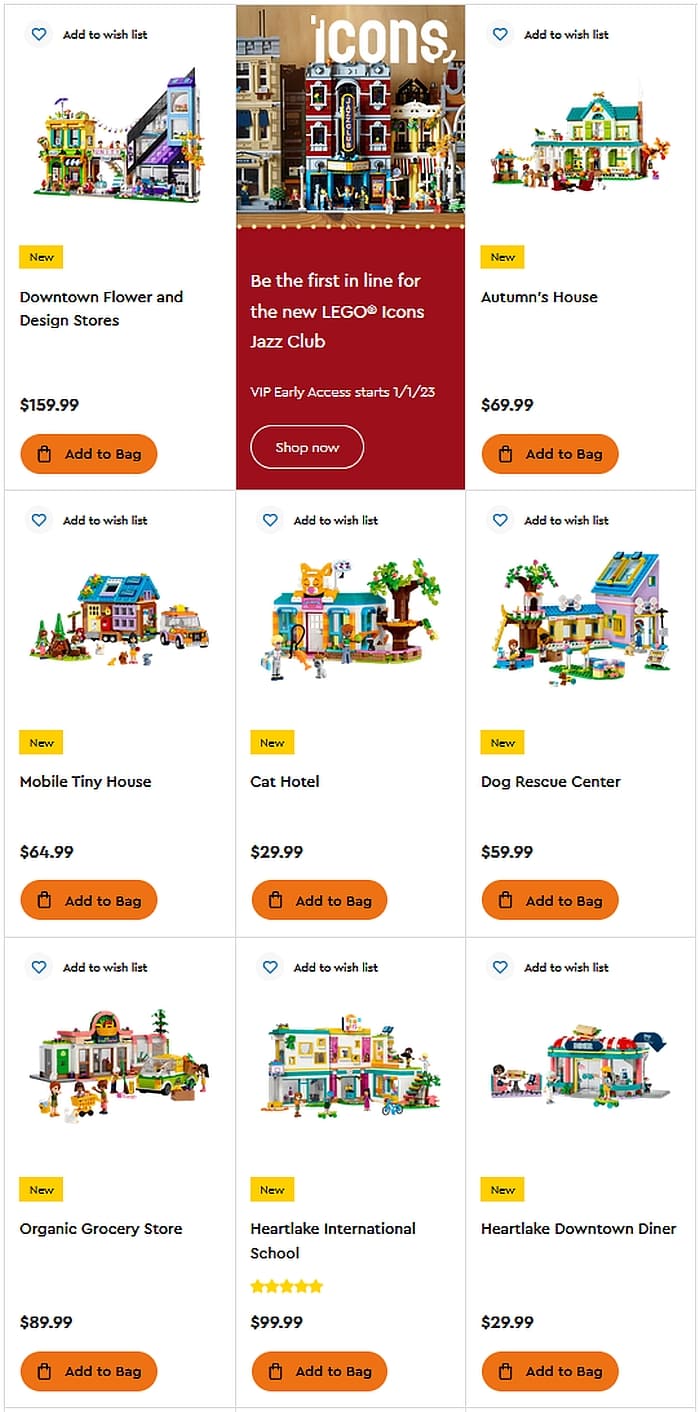Click heart icon for Heartlake International School
Image resolution: width=700 pixels, height=1412 pixels.
click(270, 967)
